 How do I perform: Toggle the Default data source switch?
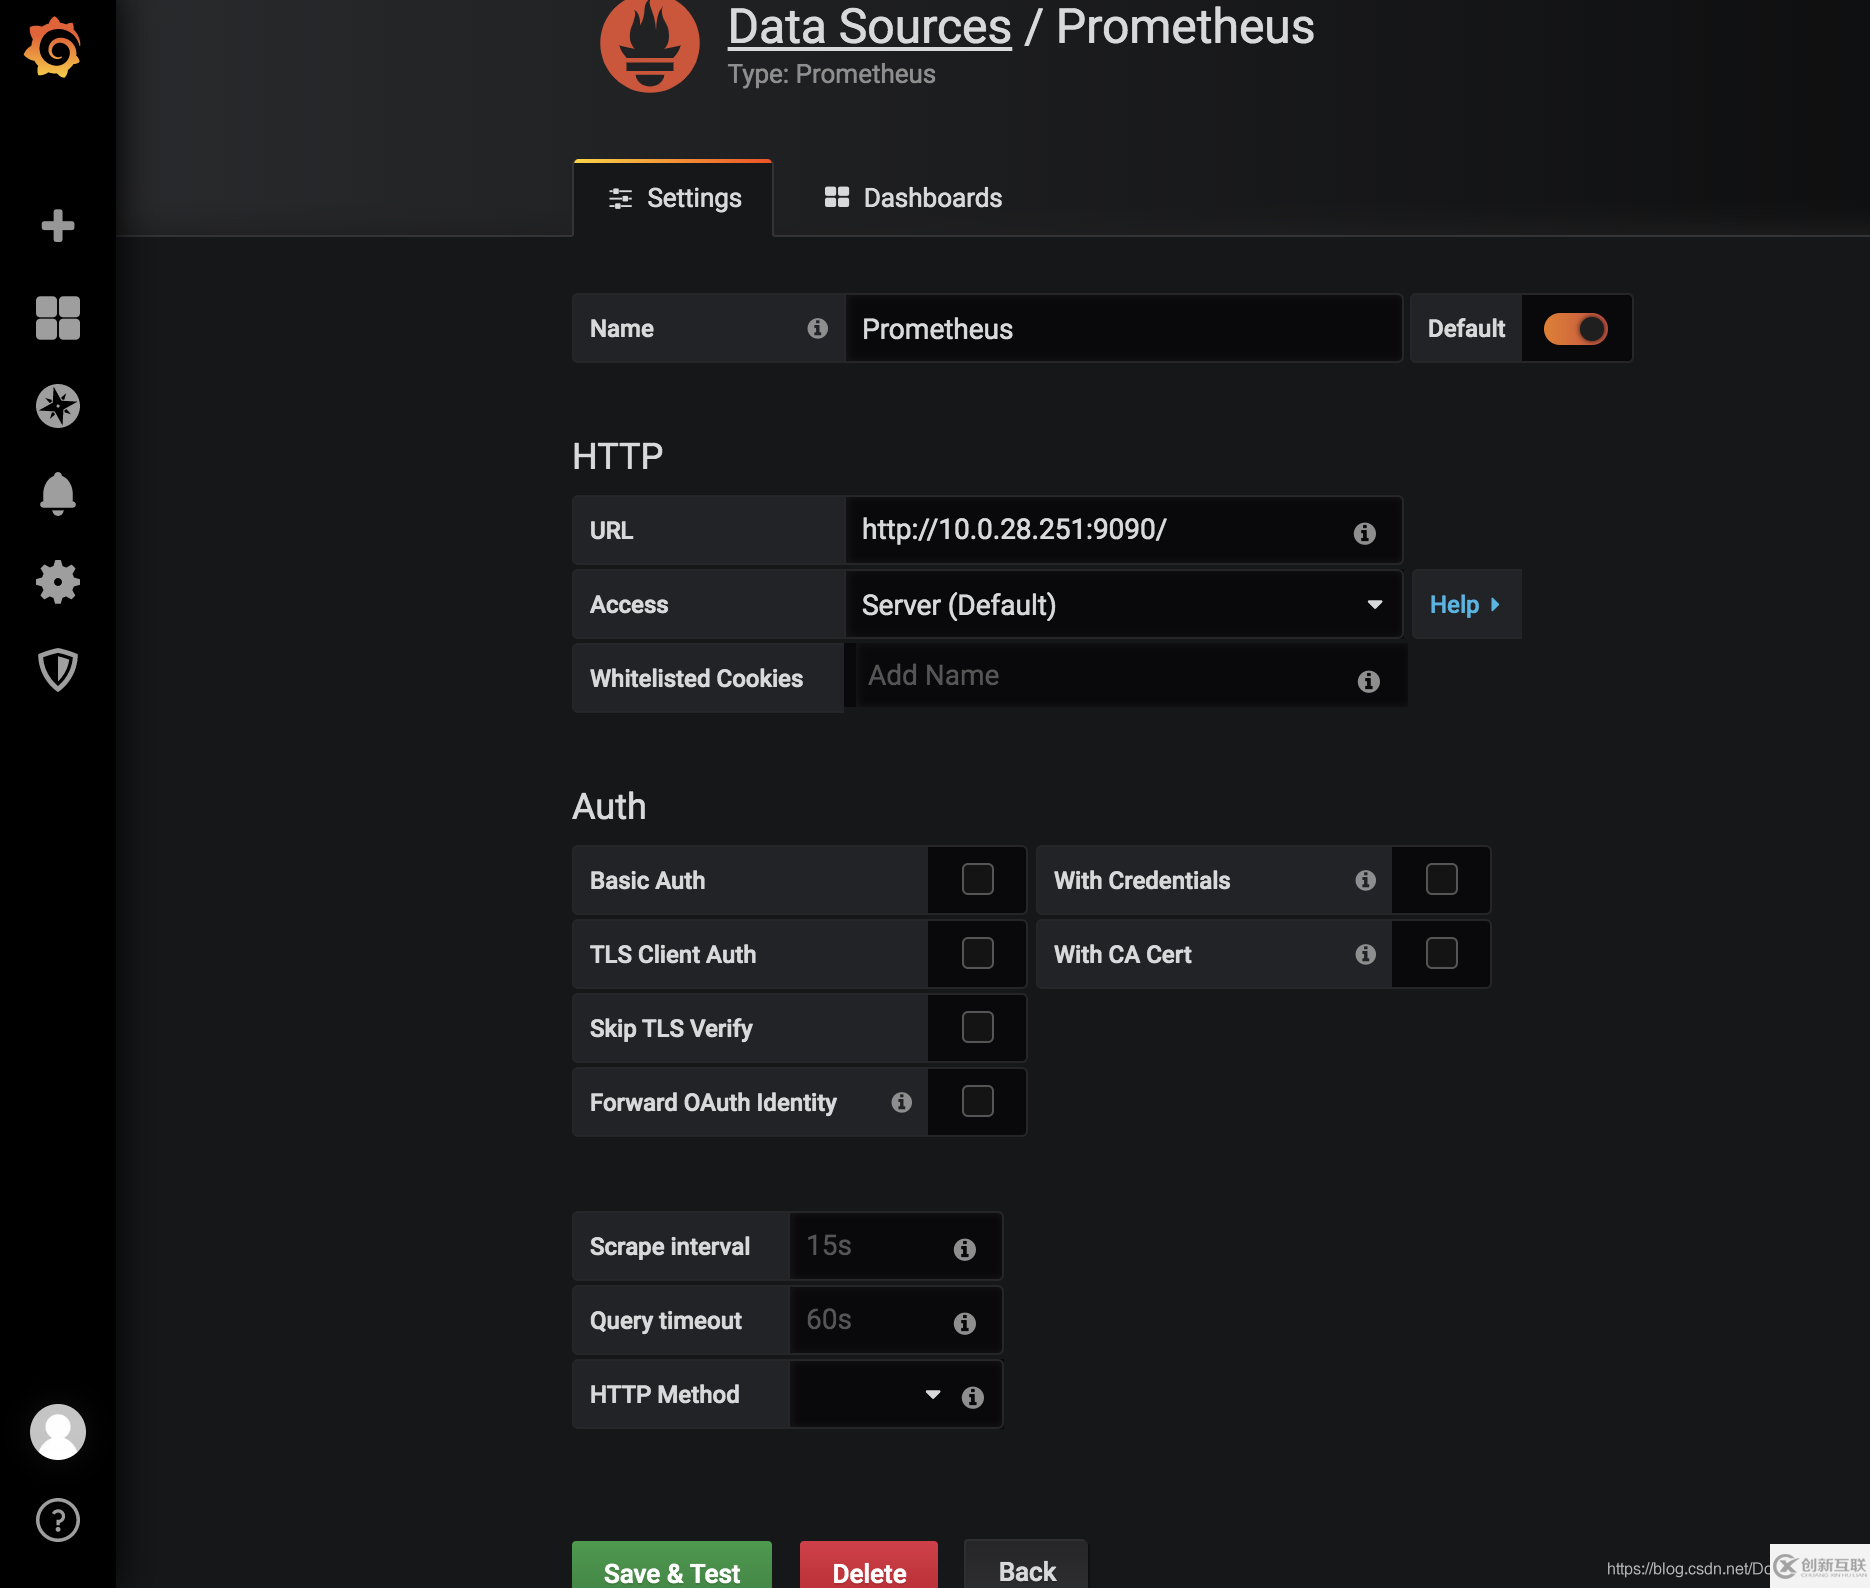click(1576, 329)
